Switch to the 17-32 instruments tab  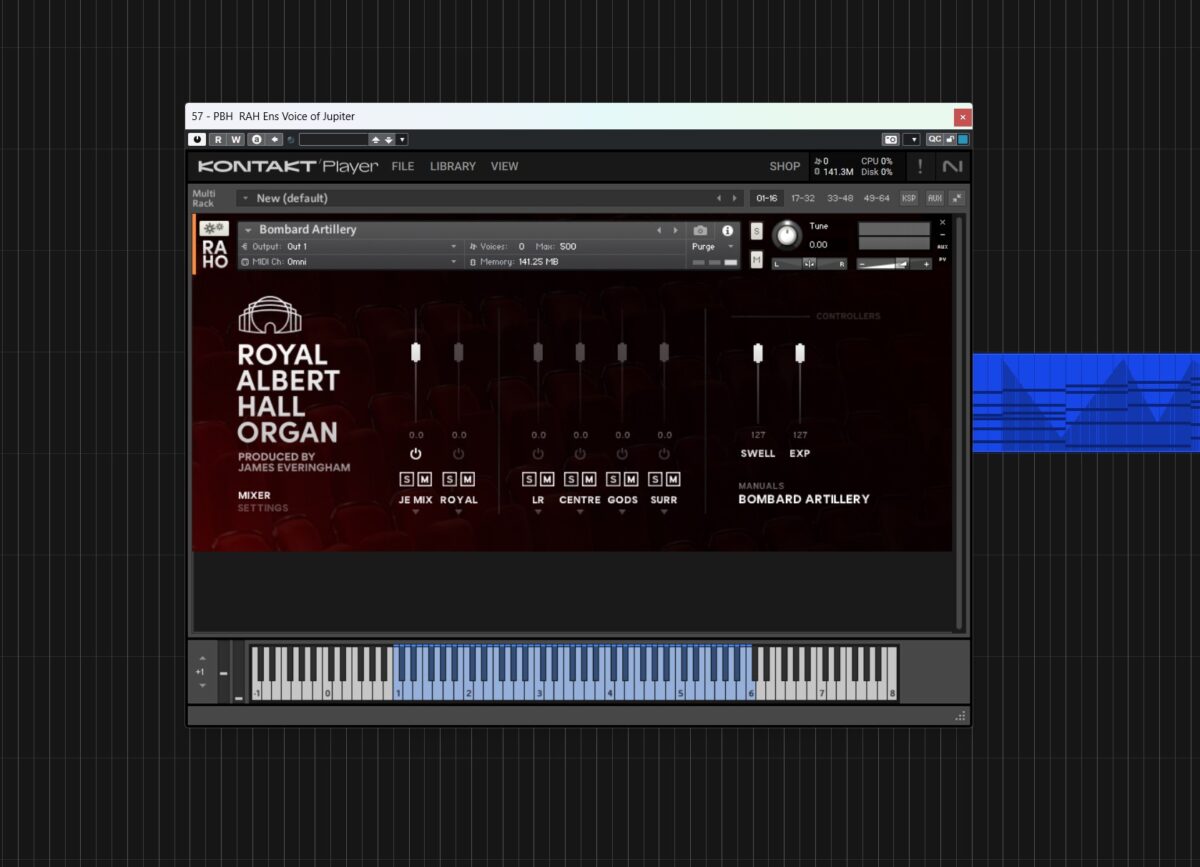802,198
